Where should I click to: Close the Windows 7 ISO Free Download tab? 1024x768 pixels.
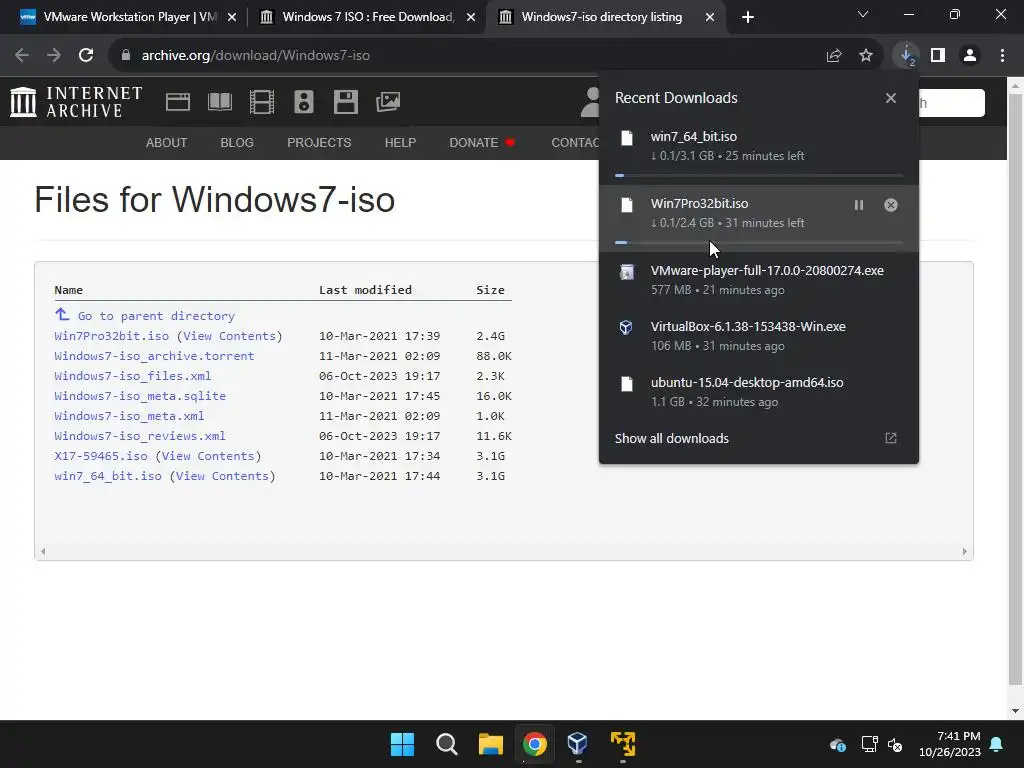tap(471, 18)
